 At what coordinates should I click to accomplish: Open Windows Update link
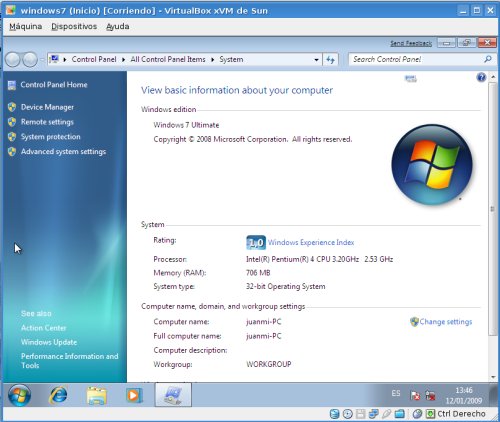(x=49, y=342)
